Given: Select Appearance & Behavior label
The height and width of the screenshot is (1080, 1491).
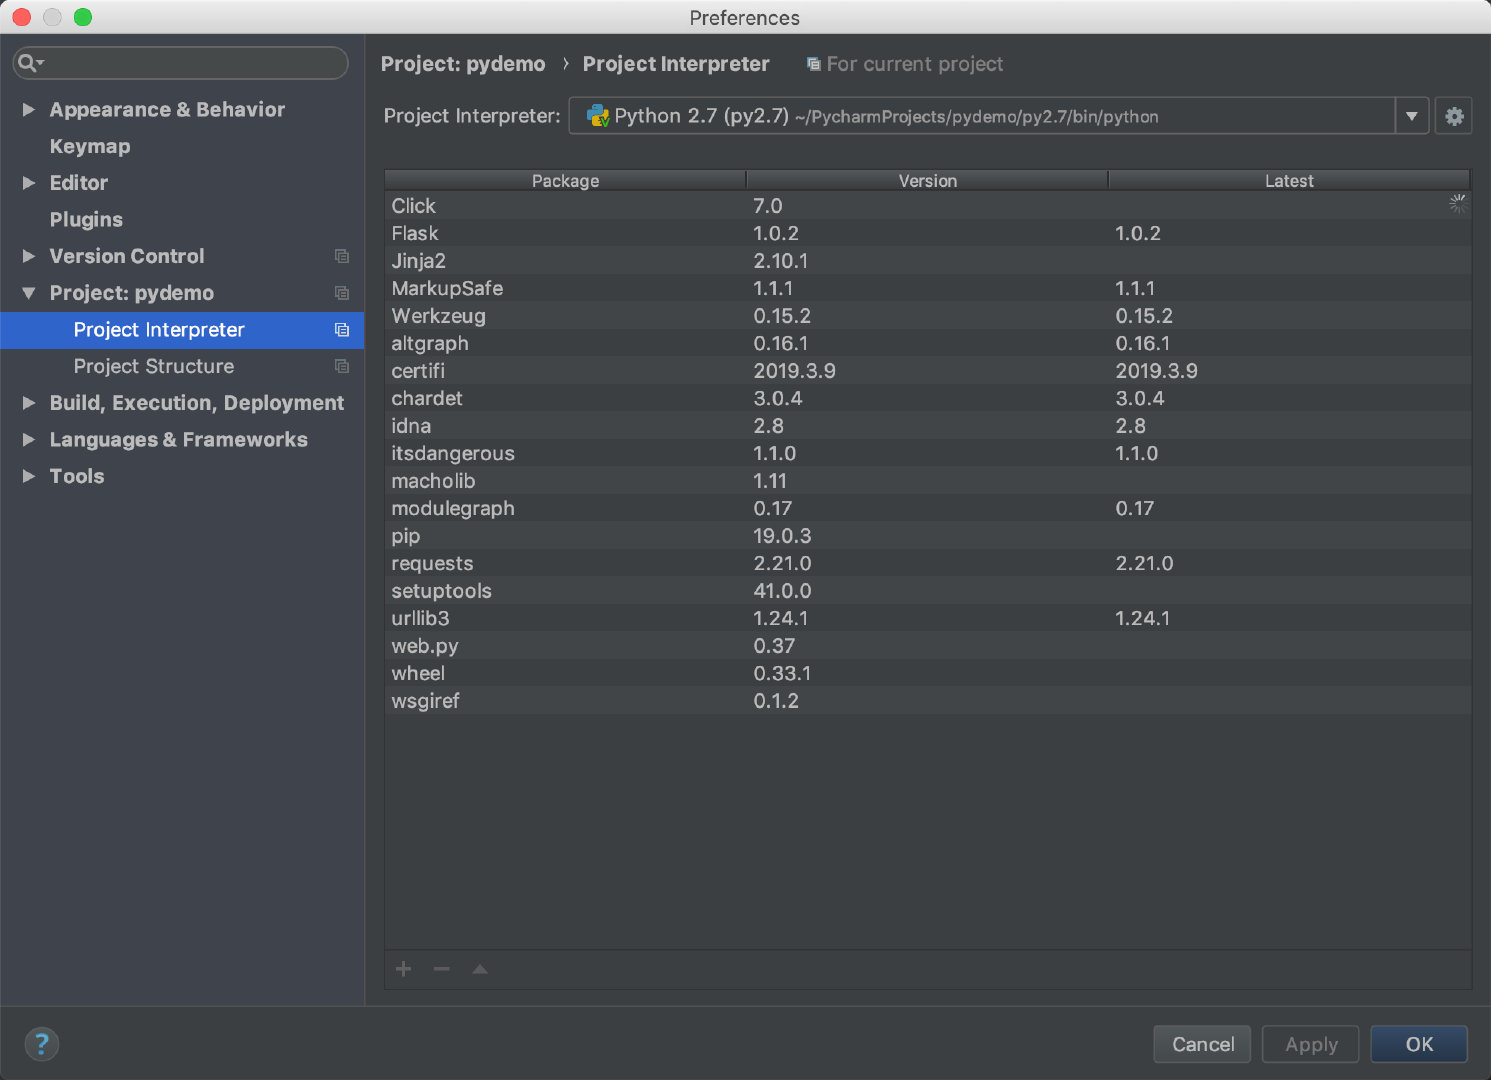Looking at the screenshot, I should tap(167, 110).
